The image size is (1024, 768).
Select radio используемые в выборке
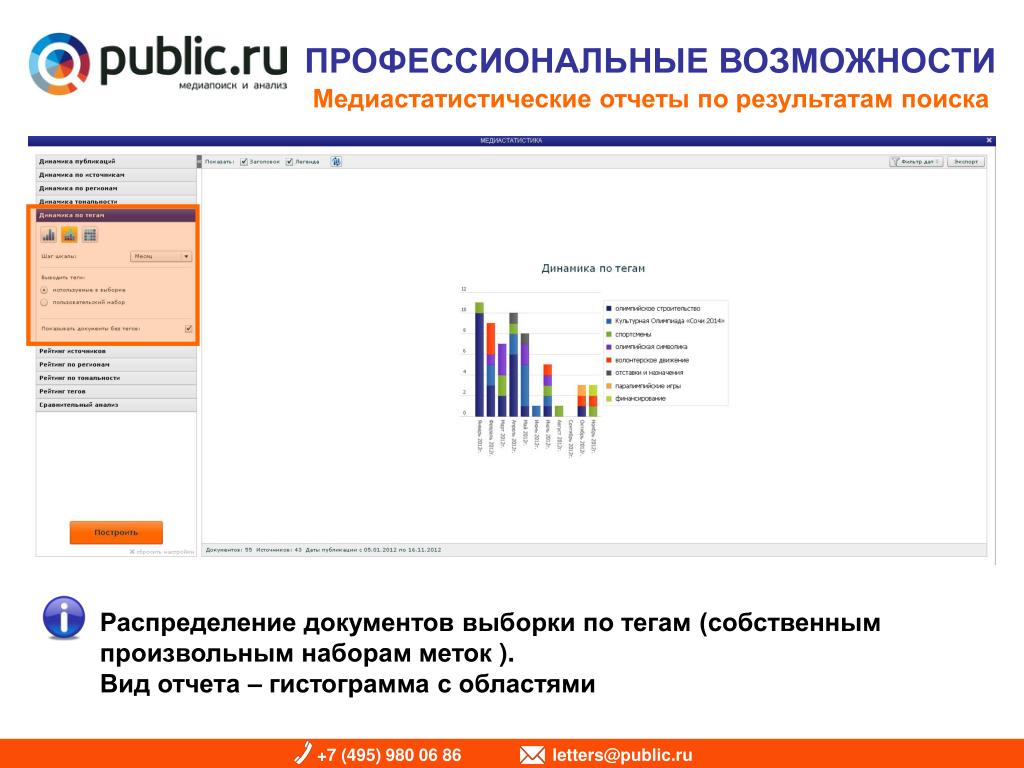pos(44,289)
